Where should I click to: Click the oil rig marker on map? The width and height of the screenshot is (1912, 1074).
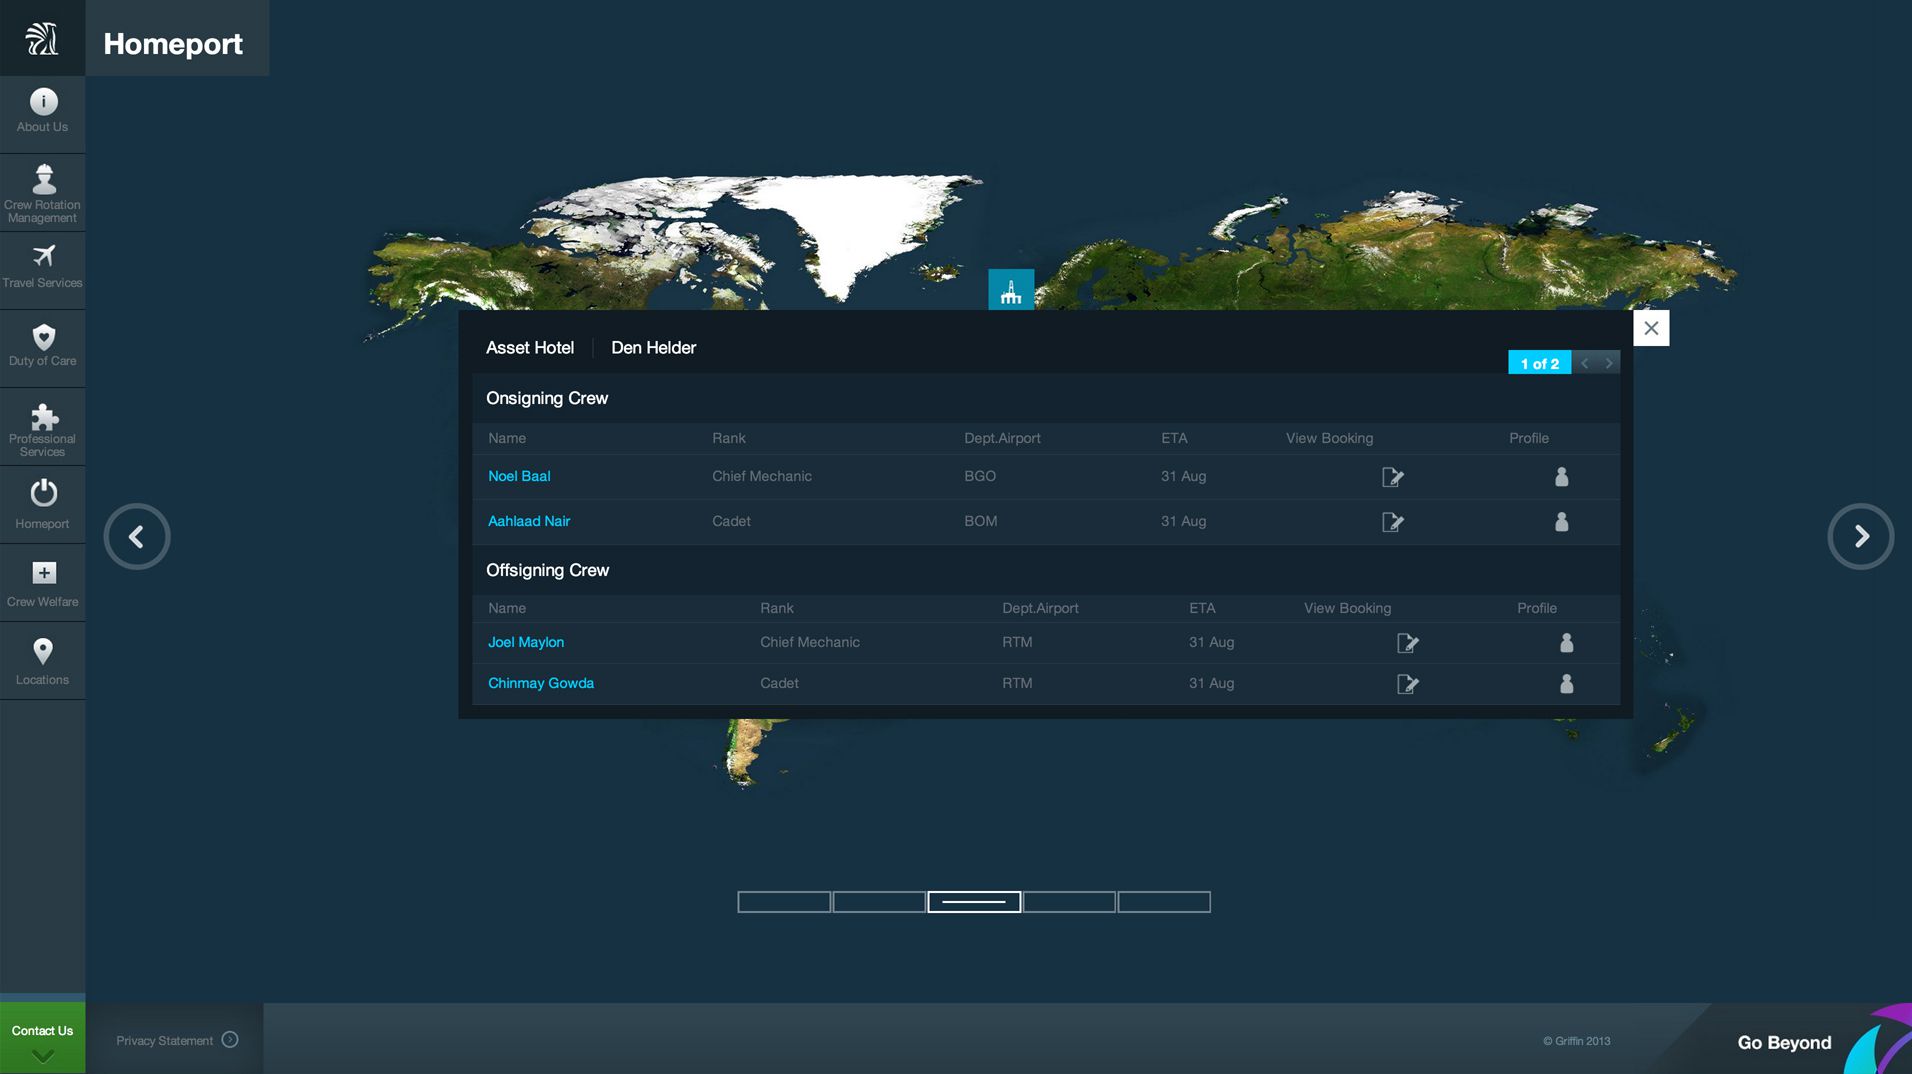[x=1011, y=290]
